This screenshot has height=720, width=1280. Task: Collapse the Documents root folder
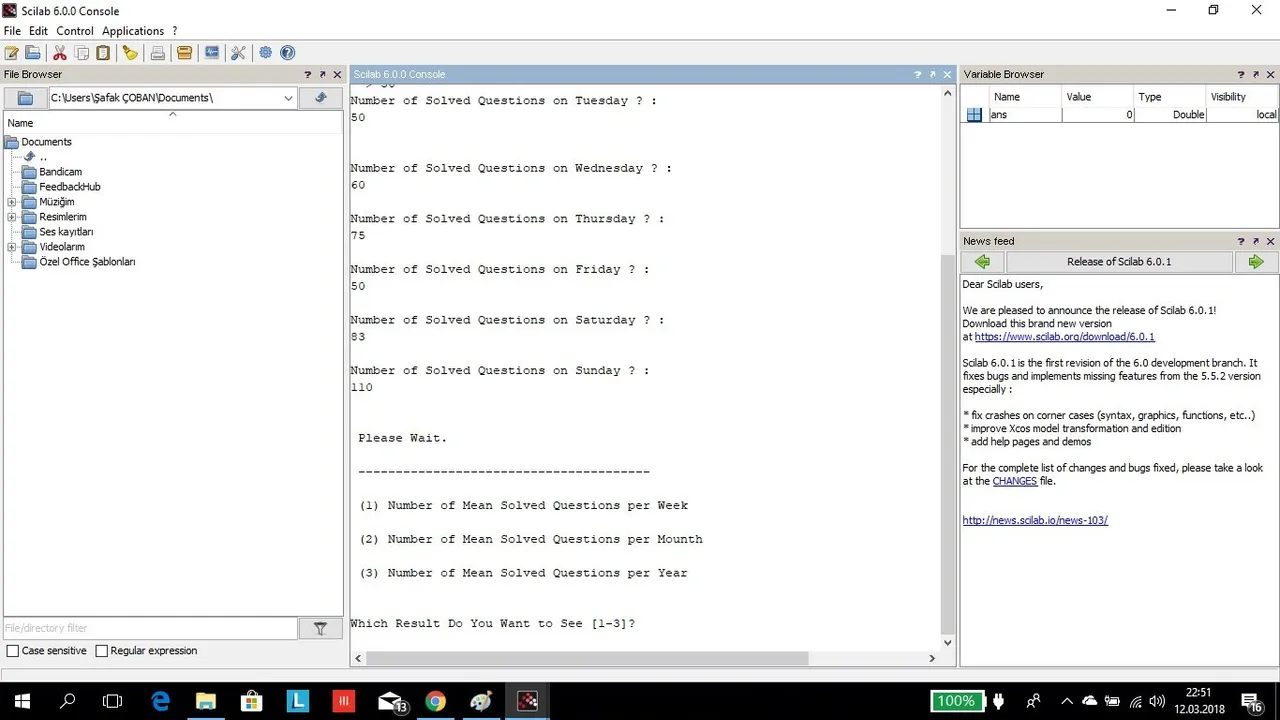click(x=12, y=142)
